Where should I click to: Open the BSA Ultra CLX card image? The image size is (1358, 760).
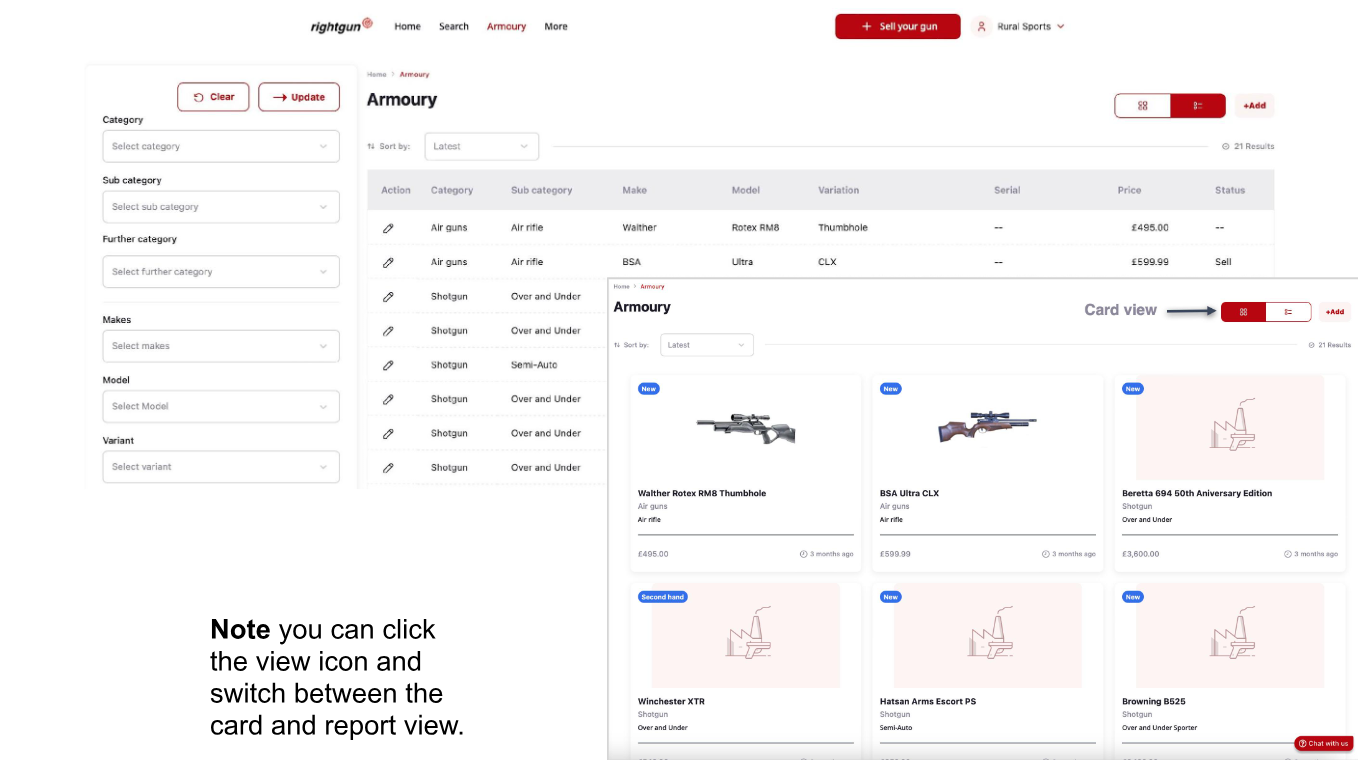click(988, 428)
